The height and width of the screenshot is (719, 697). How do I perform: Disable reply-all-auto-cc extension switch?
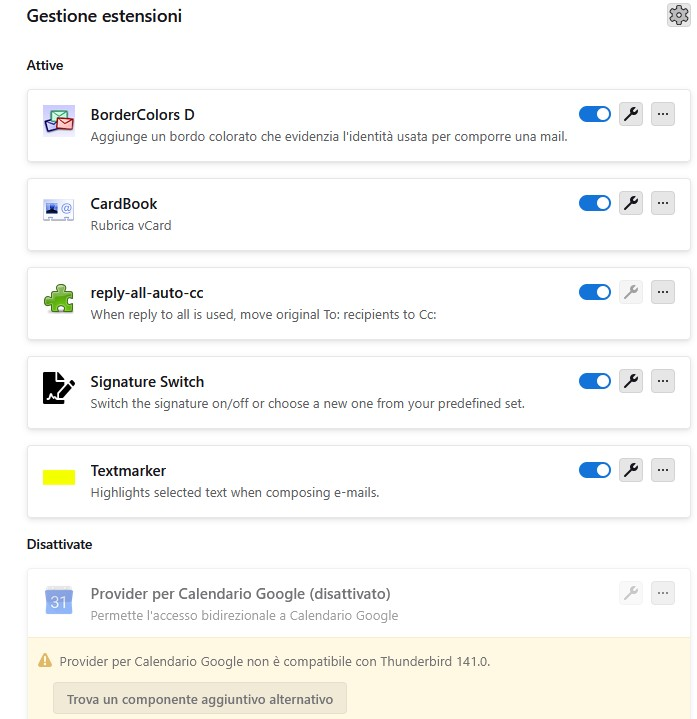(x=595, y=292)
